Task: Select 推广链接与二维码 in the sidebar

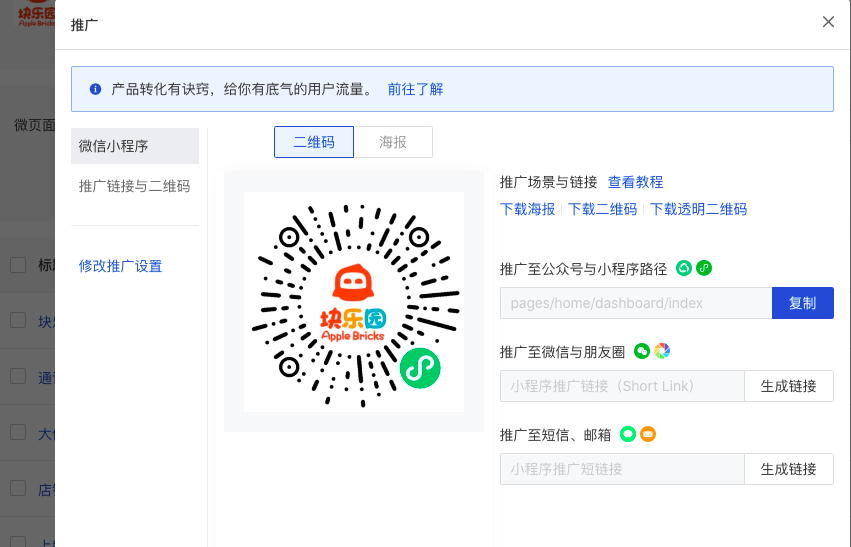Action: point(135,186)
